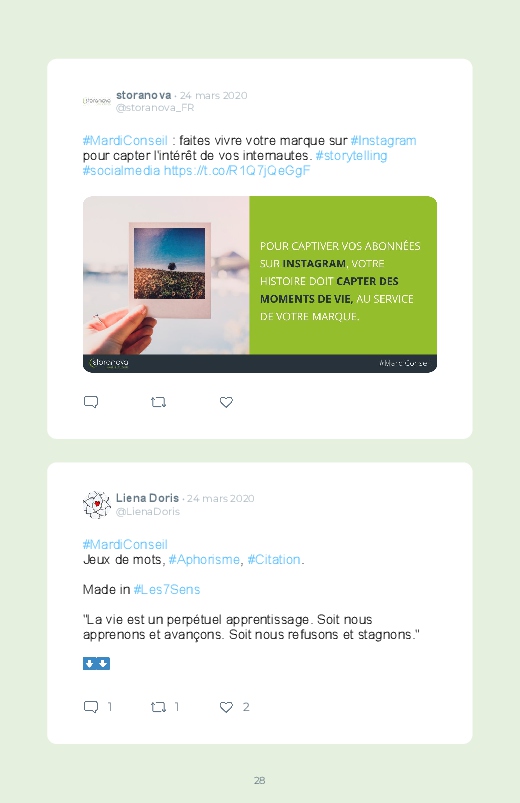
Task: Click the Liena Doris profile avatar
Action: click(x=97, y=504)
